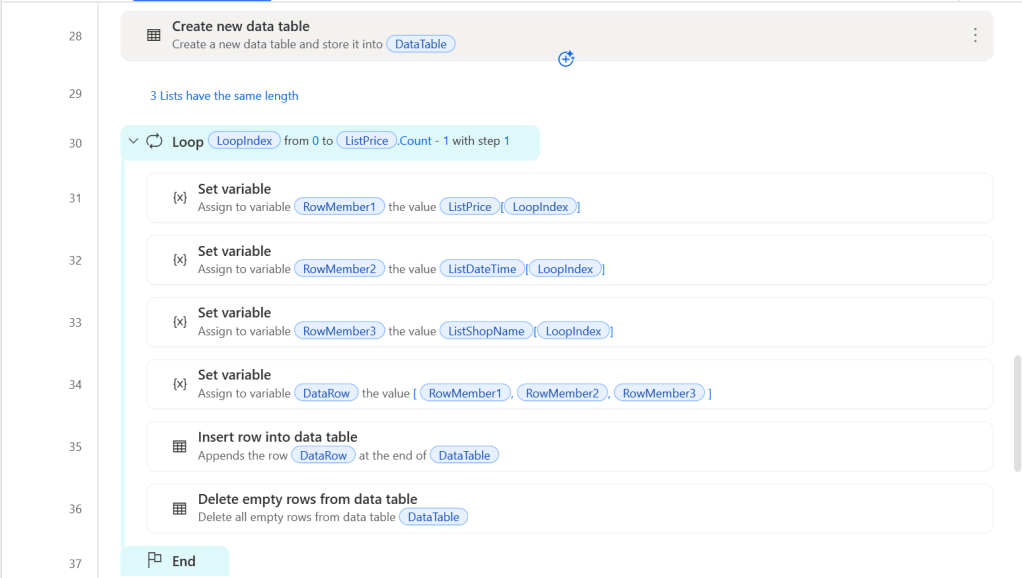Click line number 33 in the gutter

pos(75,323)
